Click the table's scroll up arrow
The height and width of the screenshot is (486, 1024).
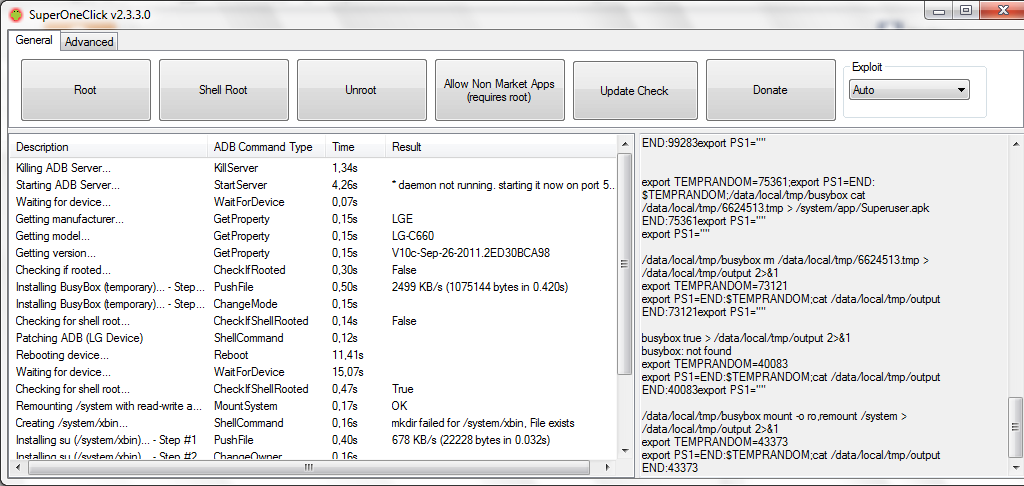(x=624, y=144)
